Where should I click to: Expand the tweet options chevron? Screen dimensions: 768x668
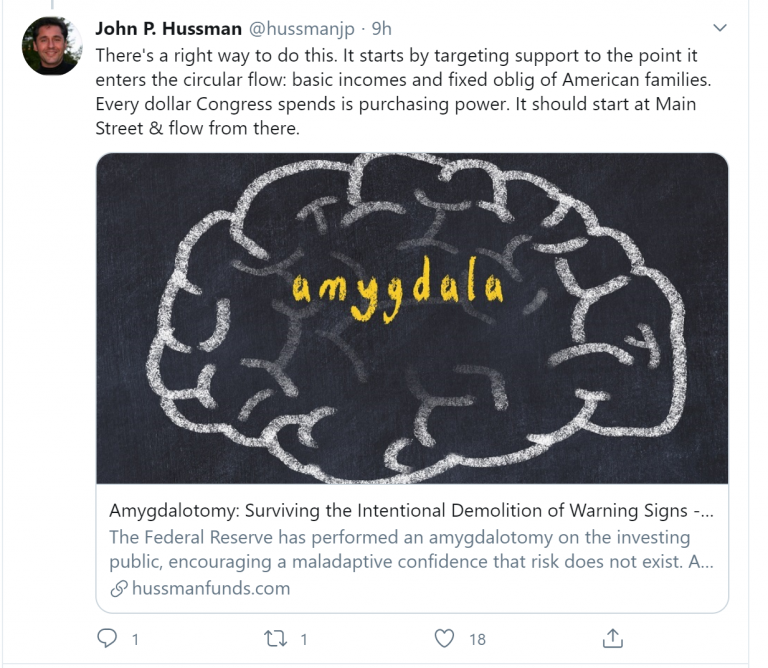[720, 28]
